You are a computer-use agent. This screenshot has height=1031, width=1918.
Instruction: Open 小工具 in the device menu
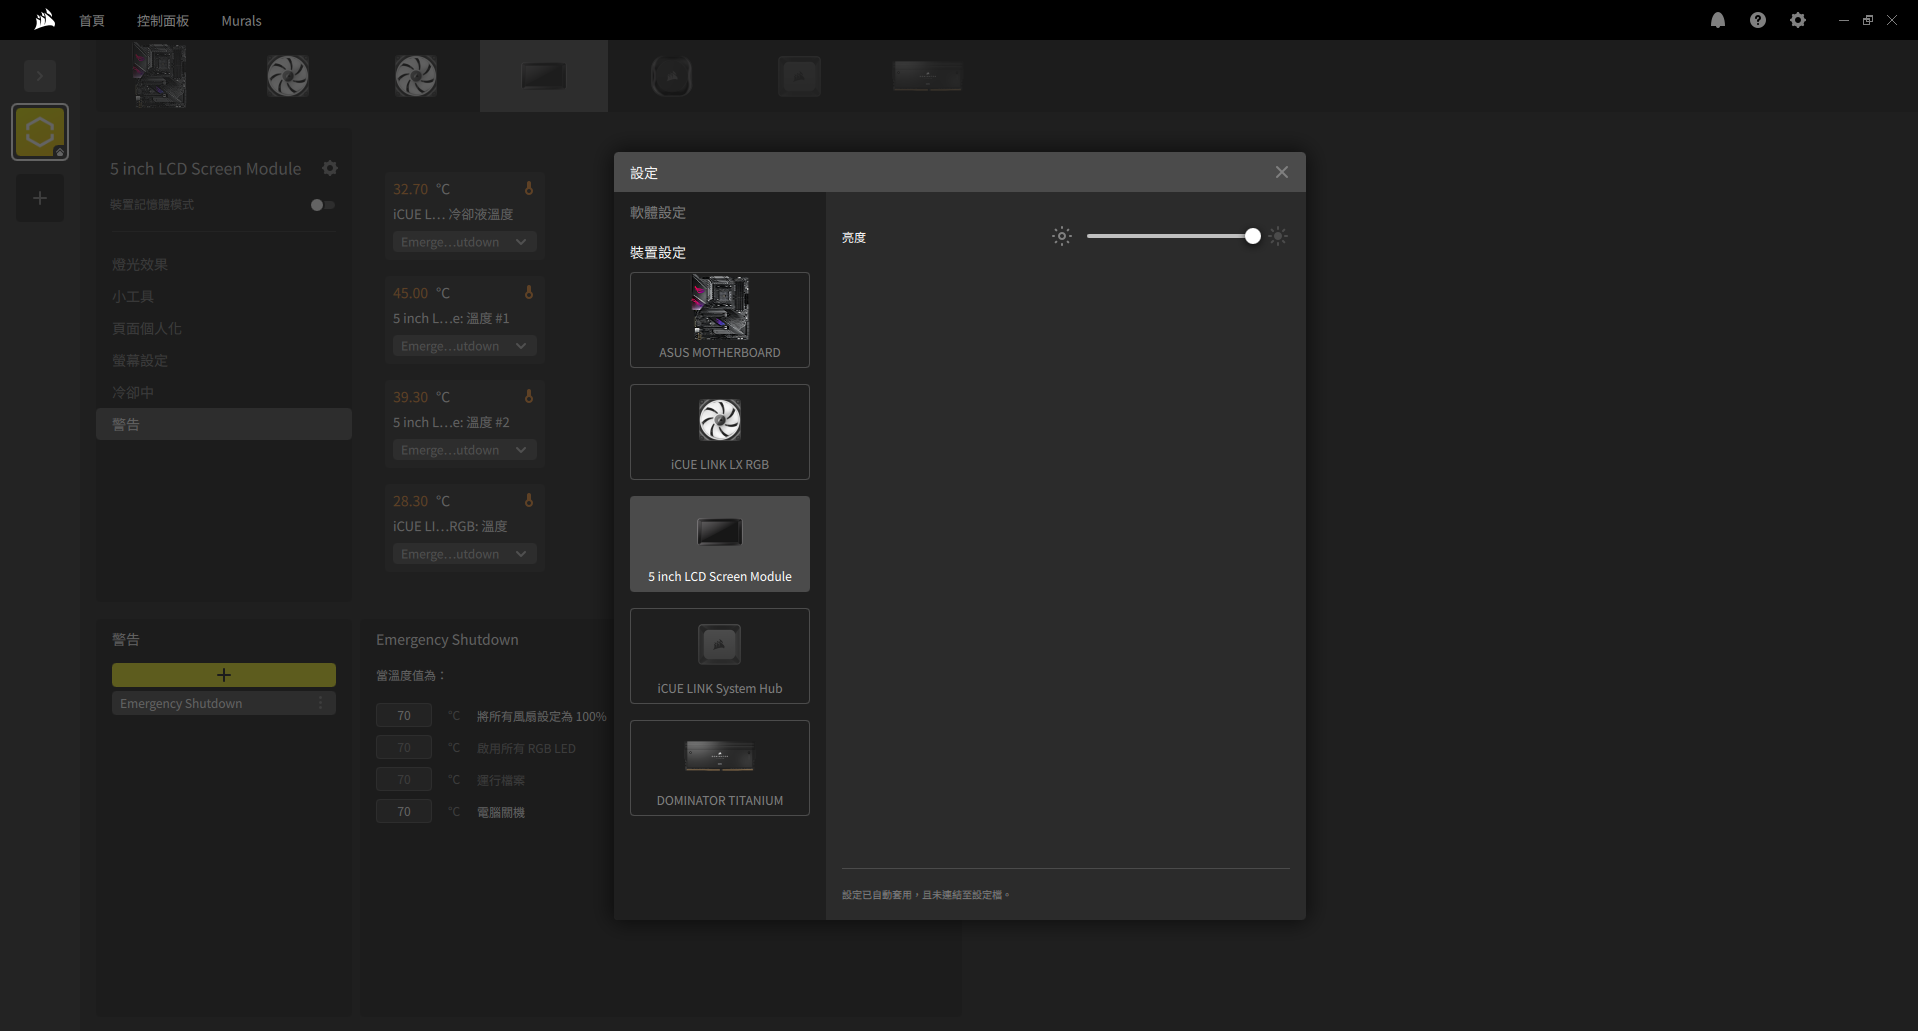coord(224,296)
